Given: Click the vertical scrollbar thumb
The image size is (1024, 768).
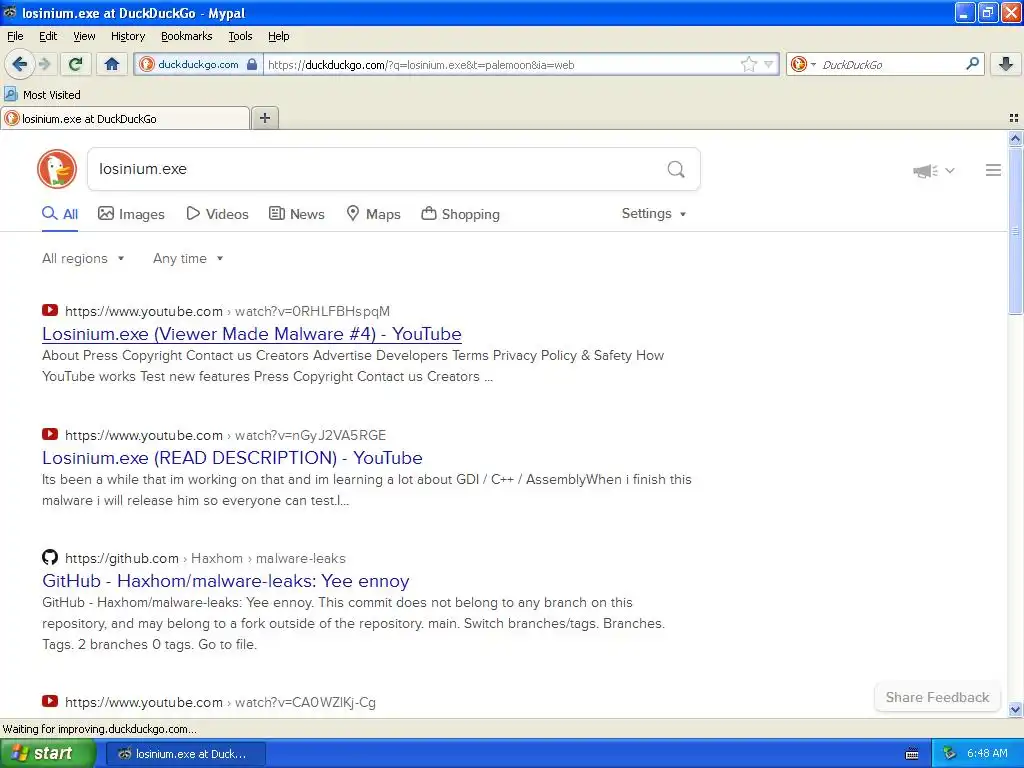Looking at the screenshot, I should 1015,230.
